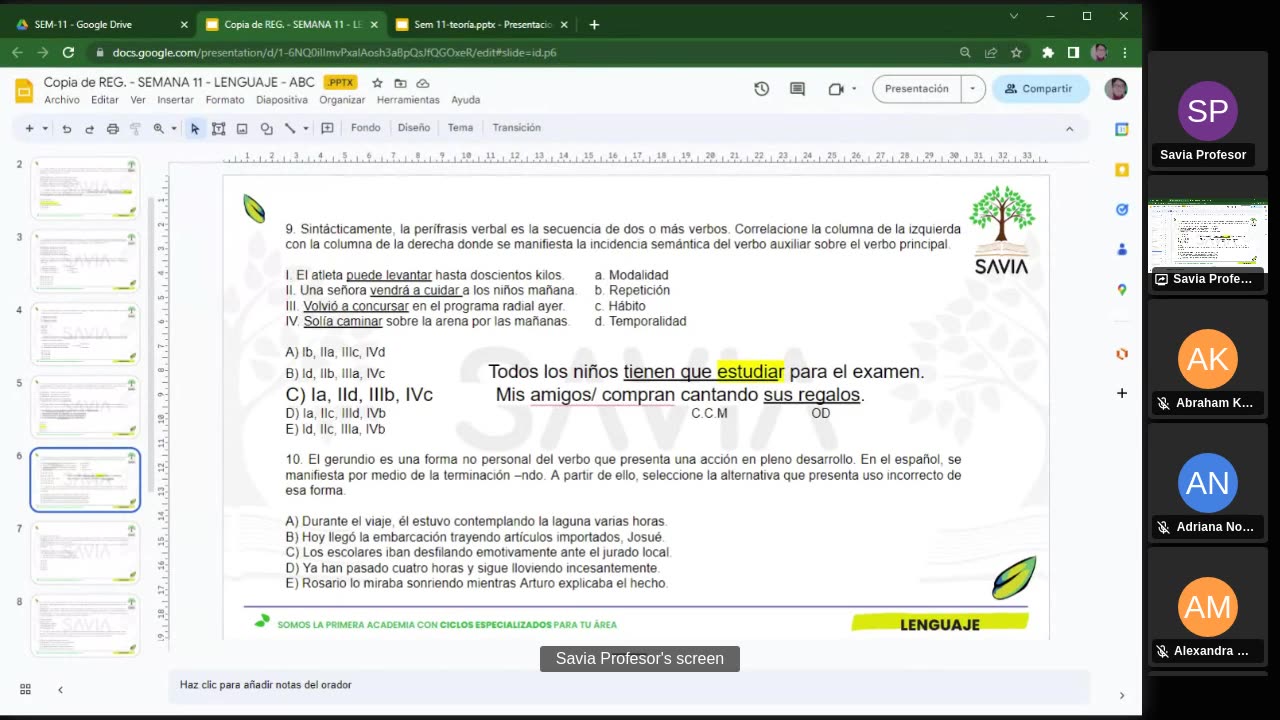Add a comment from toolbar
Screen dimensions: 1280x720
[x=327, y=128]
